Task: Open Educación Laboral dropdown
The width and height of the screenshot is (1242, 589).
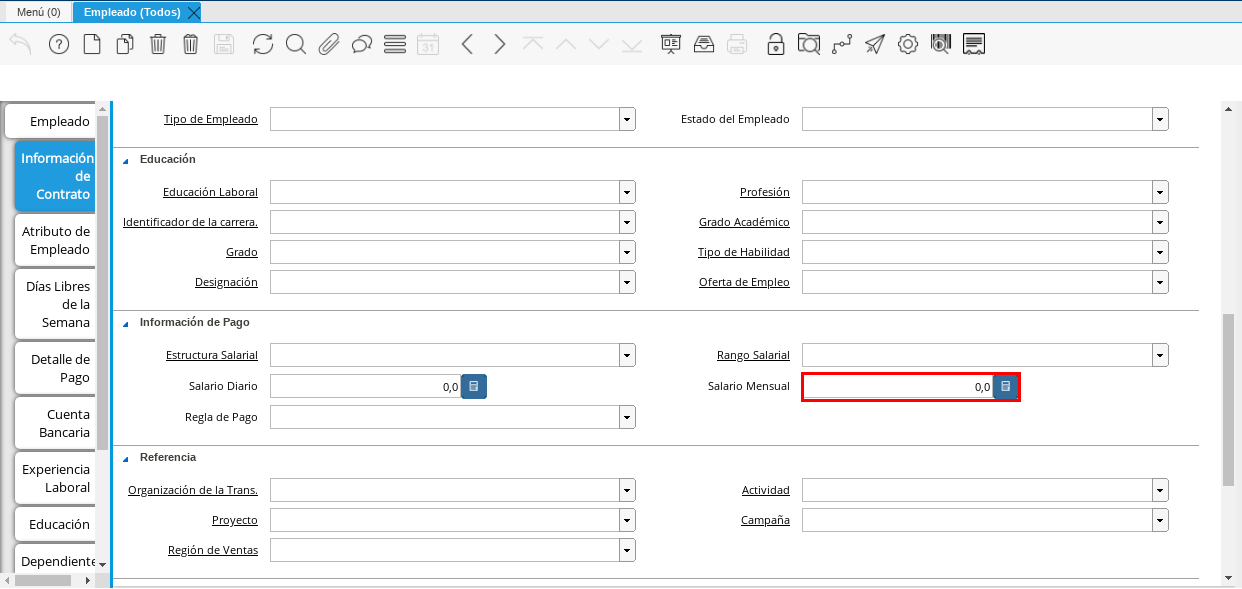Action: [x=627, y=192]
